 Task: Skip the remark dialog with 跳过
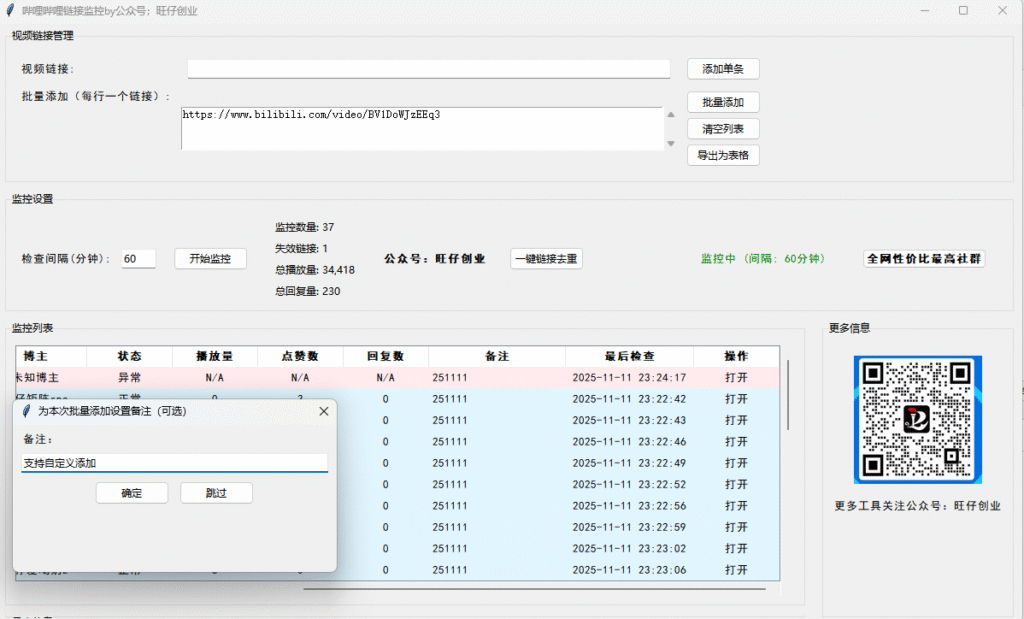(216, 493)
